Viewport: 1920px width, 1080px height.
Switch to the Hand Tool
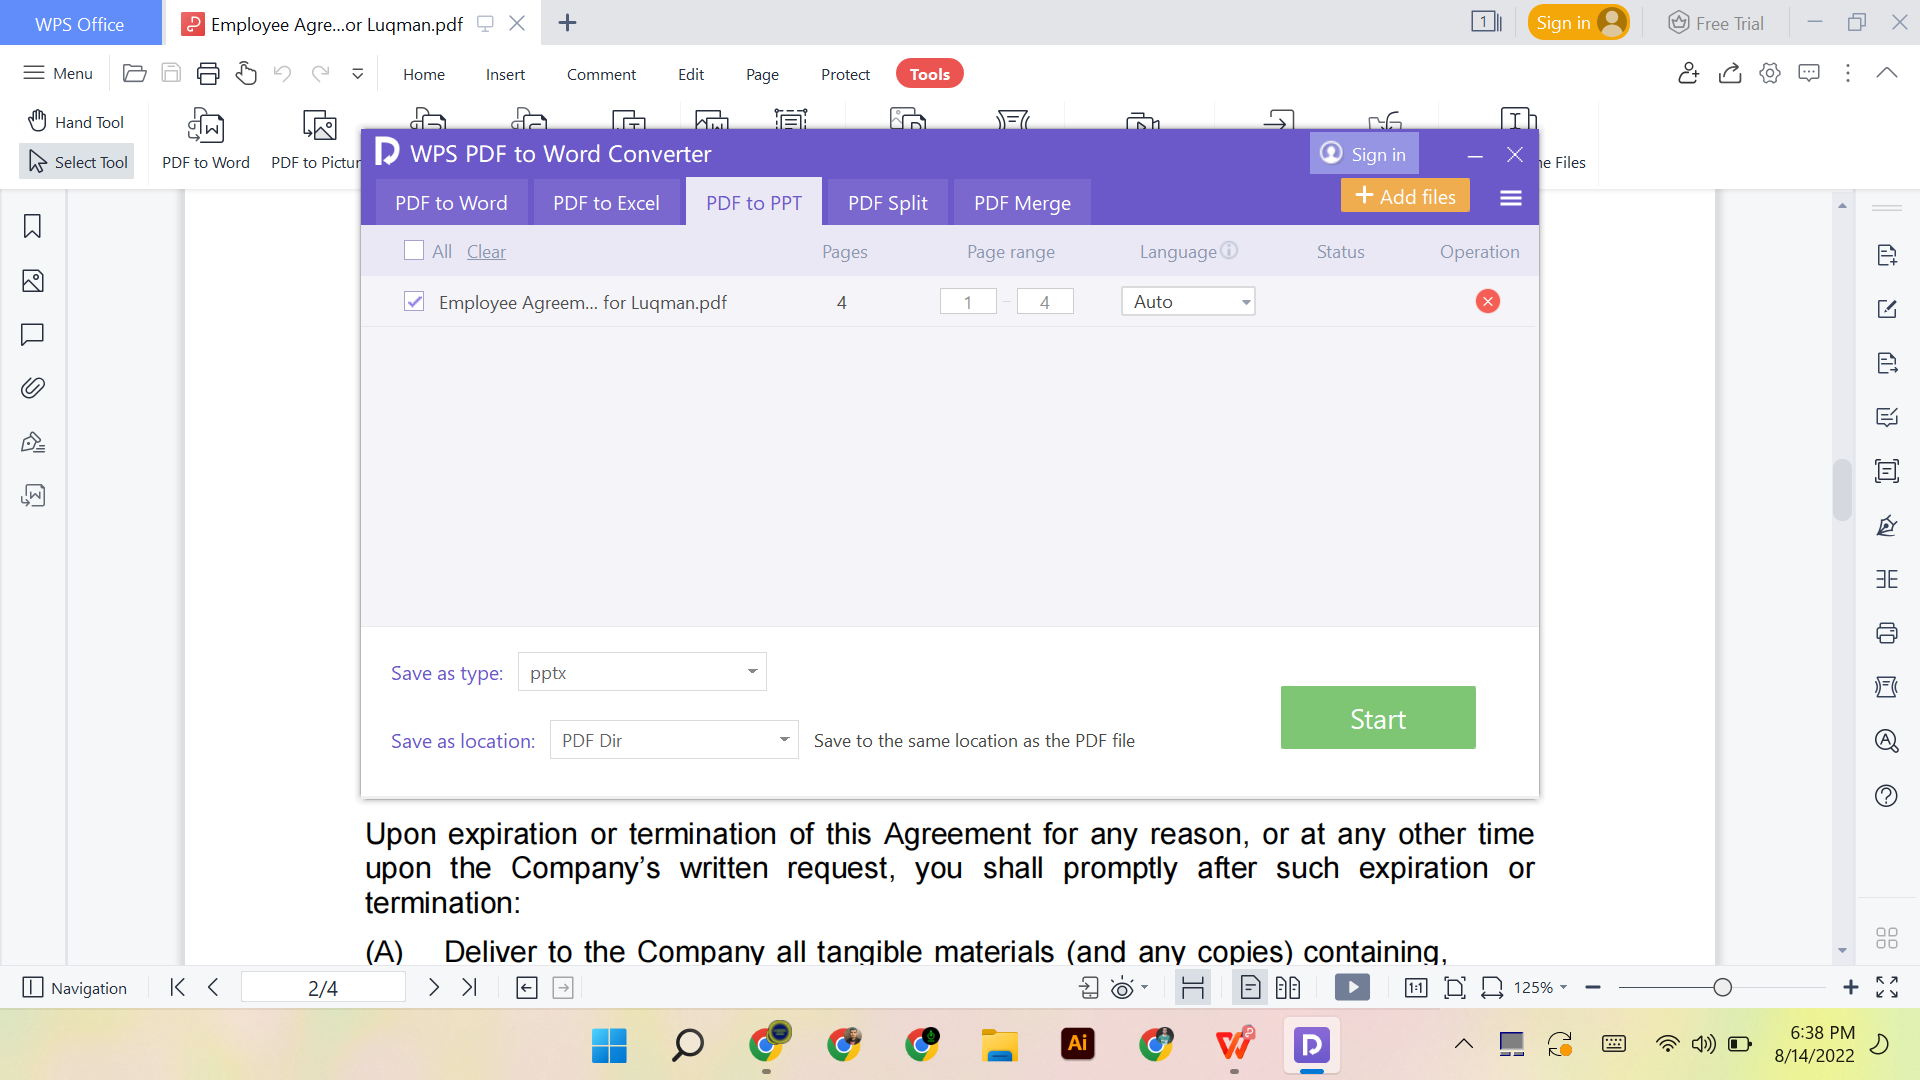click(x=75, y=121)
